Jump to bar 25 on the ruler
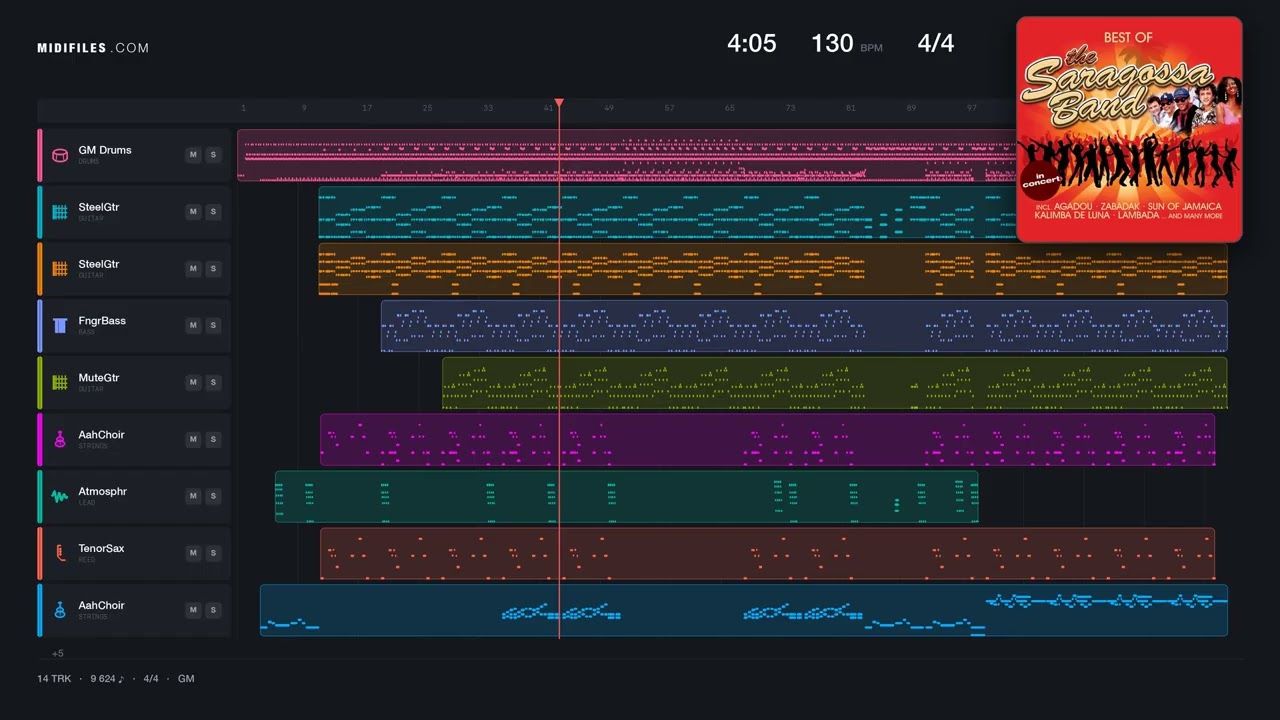The image size is (1280, 720). pos(428,108)
